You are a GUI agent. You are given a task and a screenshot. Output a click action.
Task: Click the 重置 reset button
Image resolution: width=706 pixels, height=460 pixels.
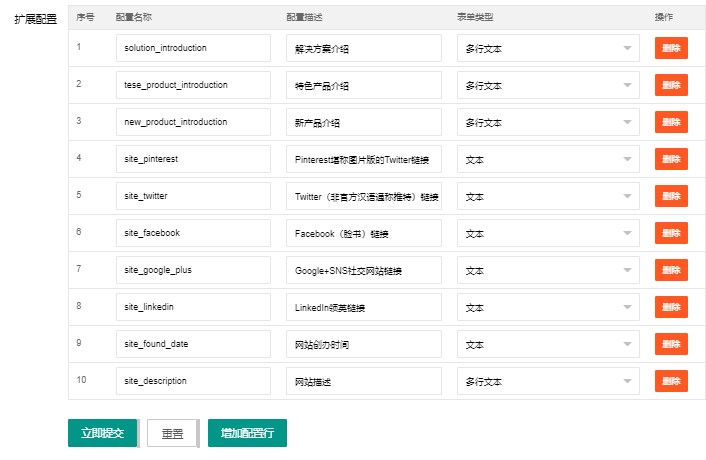pyautogui.click(x=172, y=433)
